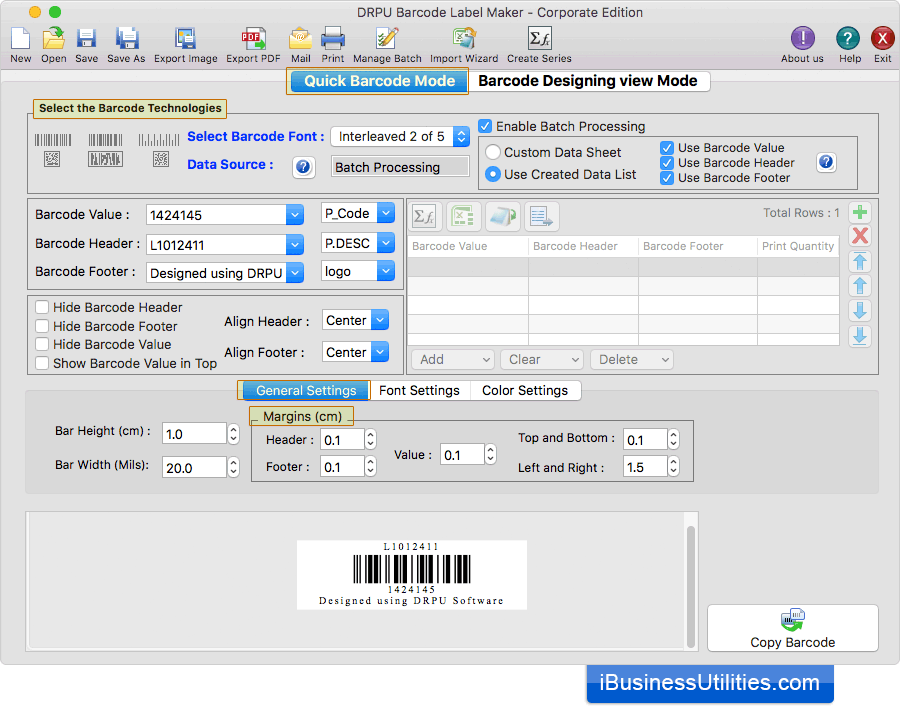Open the General Settings tab
This screenshot has width=900, height=706.
click(x=305, y=391)
